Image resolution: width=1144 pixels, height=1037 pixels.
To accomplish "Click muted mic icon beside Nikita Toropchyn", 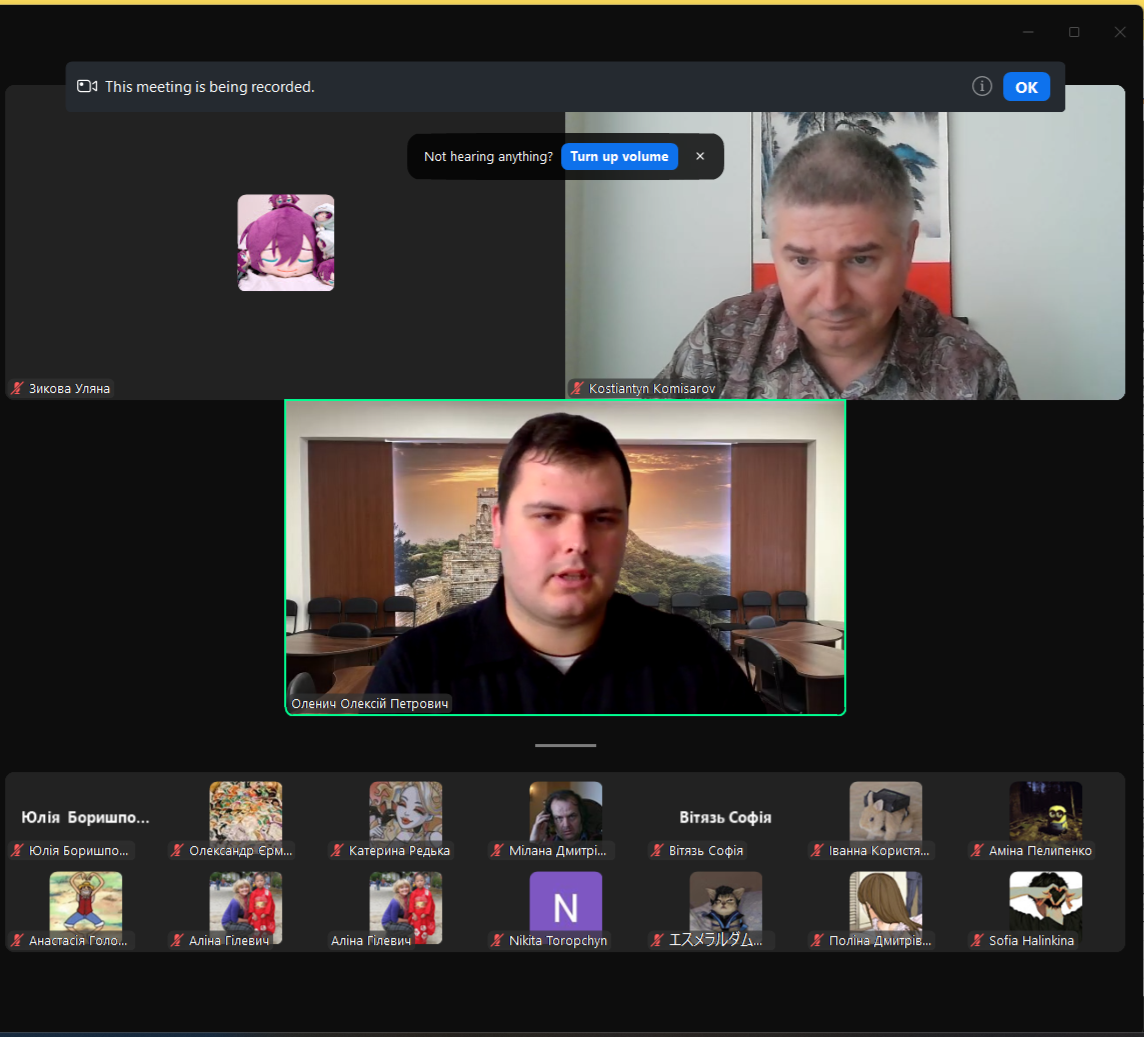I will pos(497,941).
